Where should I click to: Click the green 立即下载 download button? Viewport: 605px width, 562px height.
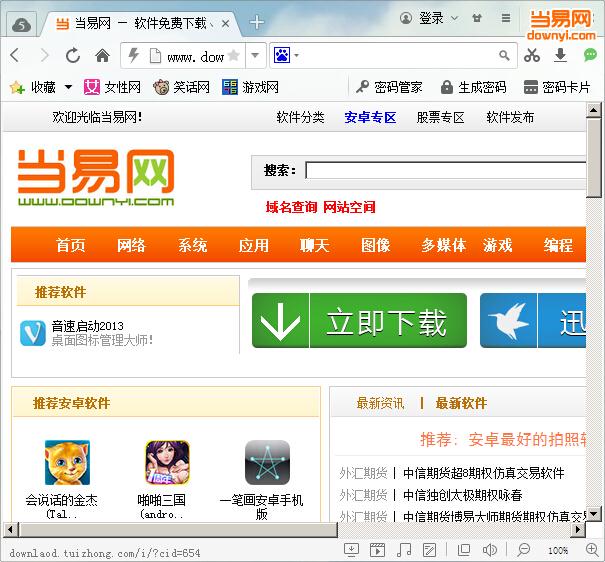click(359, 321)
